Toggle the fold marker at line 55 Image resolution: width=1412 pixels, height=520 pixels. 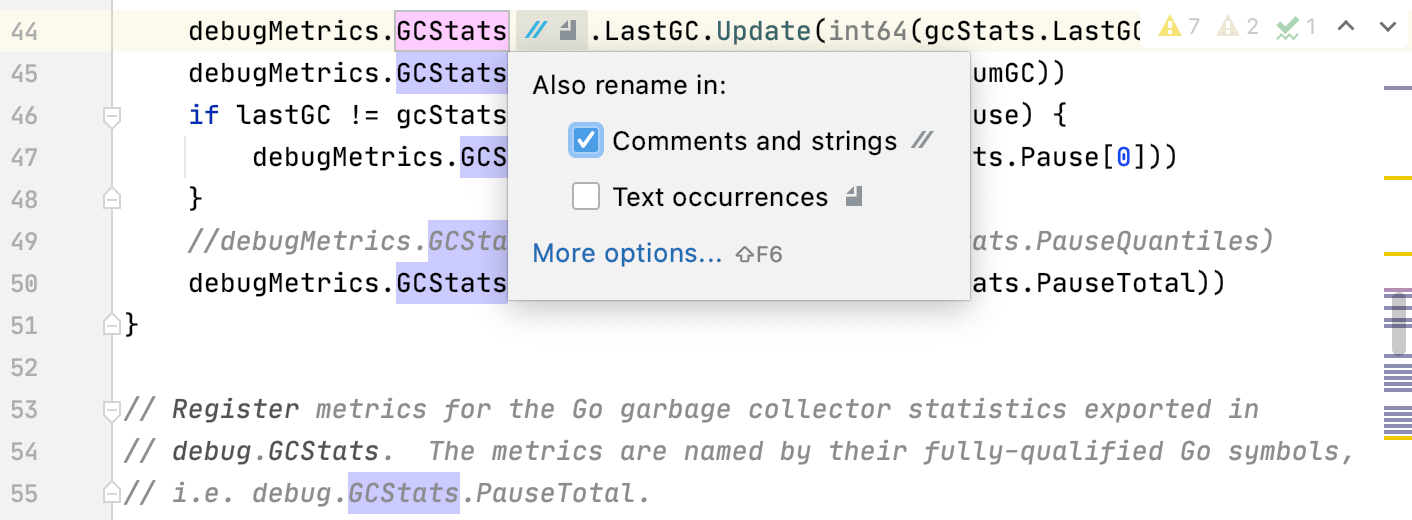click(x=112, y=493)
